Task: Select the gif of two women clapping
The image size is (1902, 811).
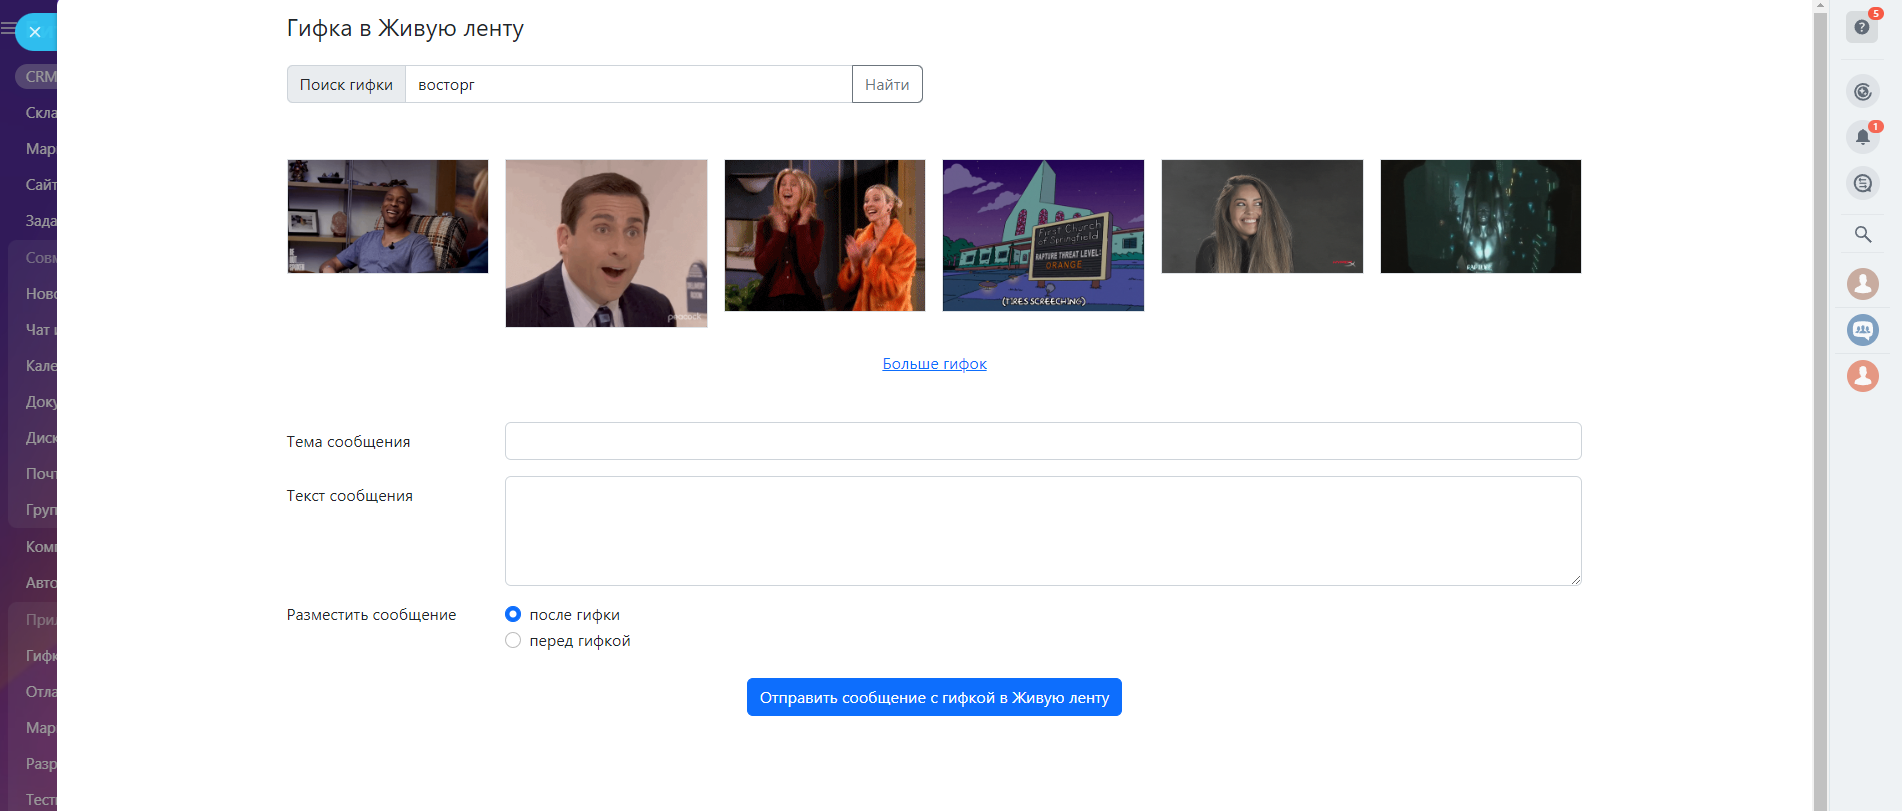Action: pyautogui.click(x=825, y=235)
